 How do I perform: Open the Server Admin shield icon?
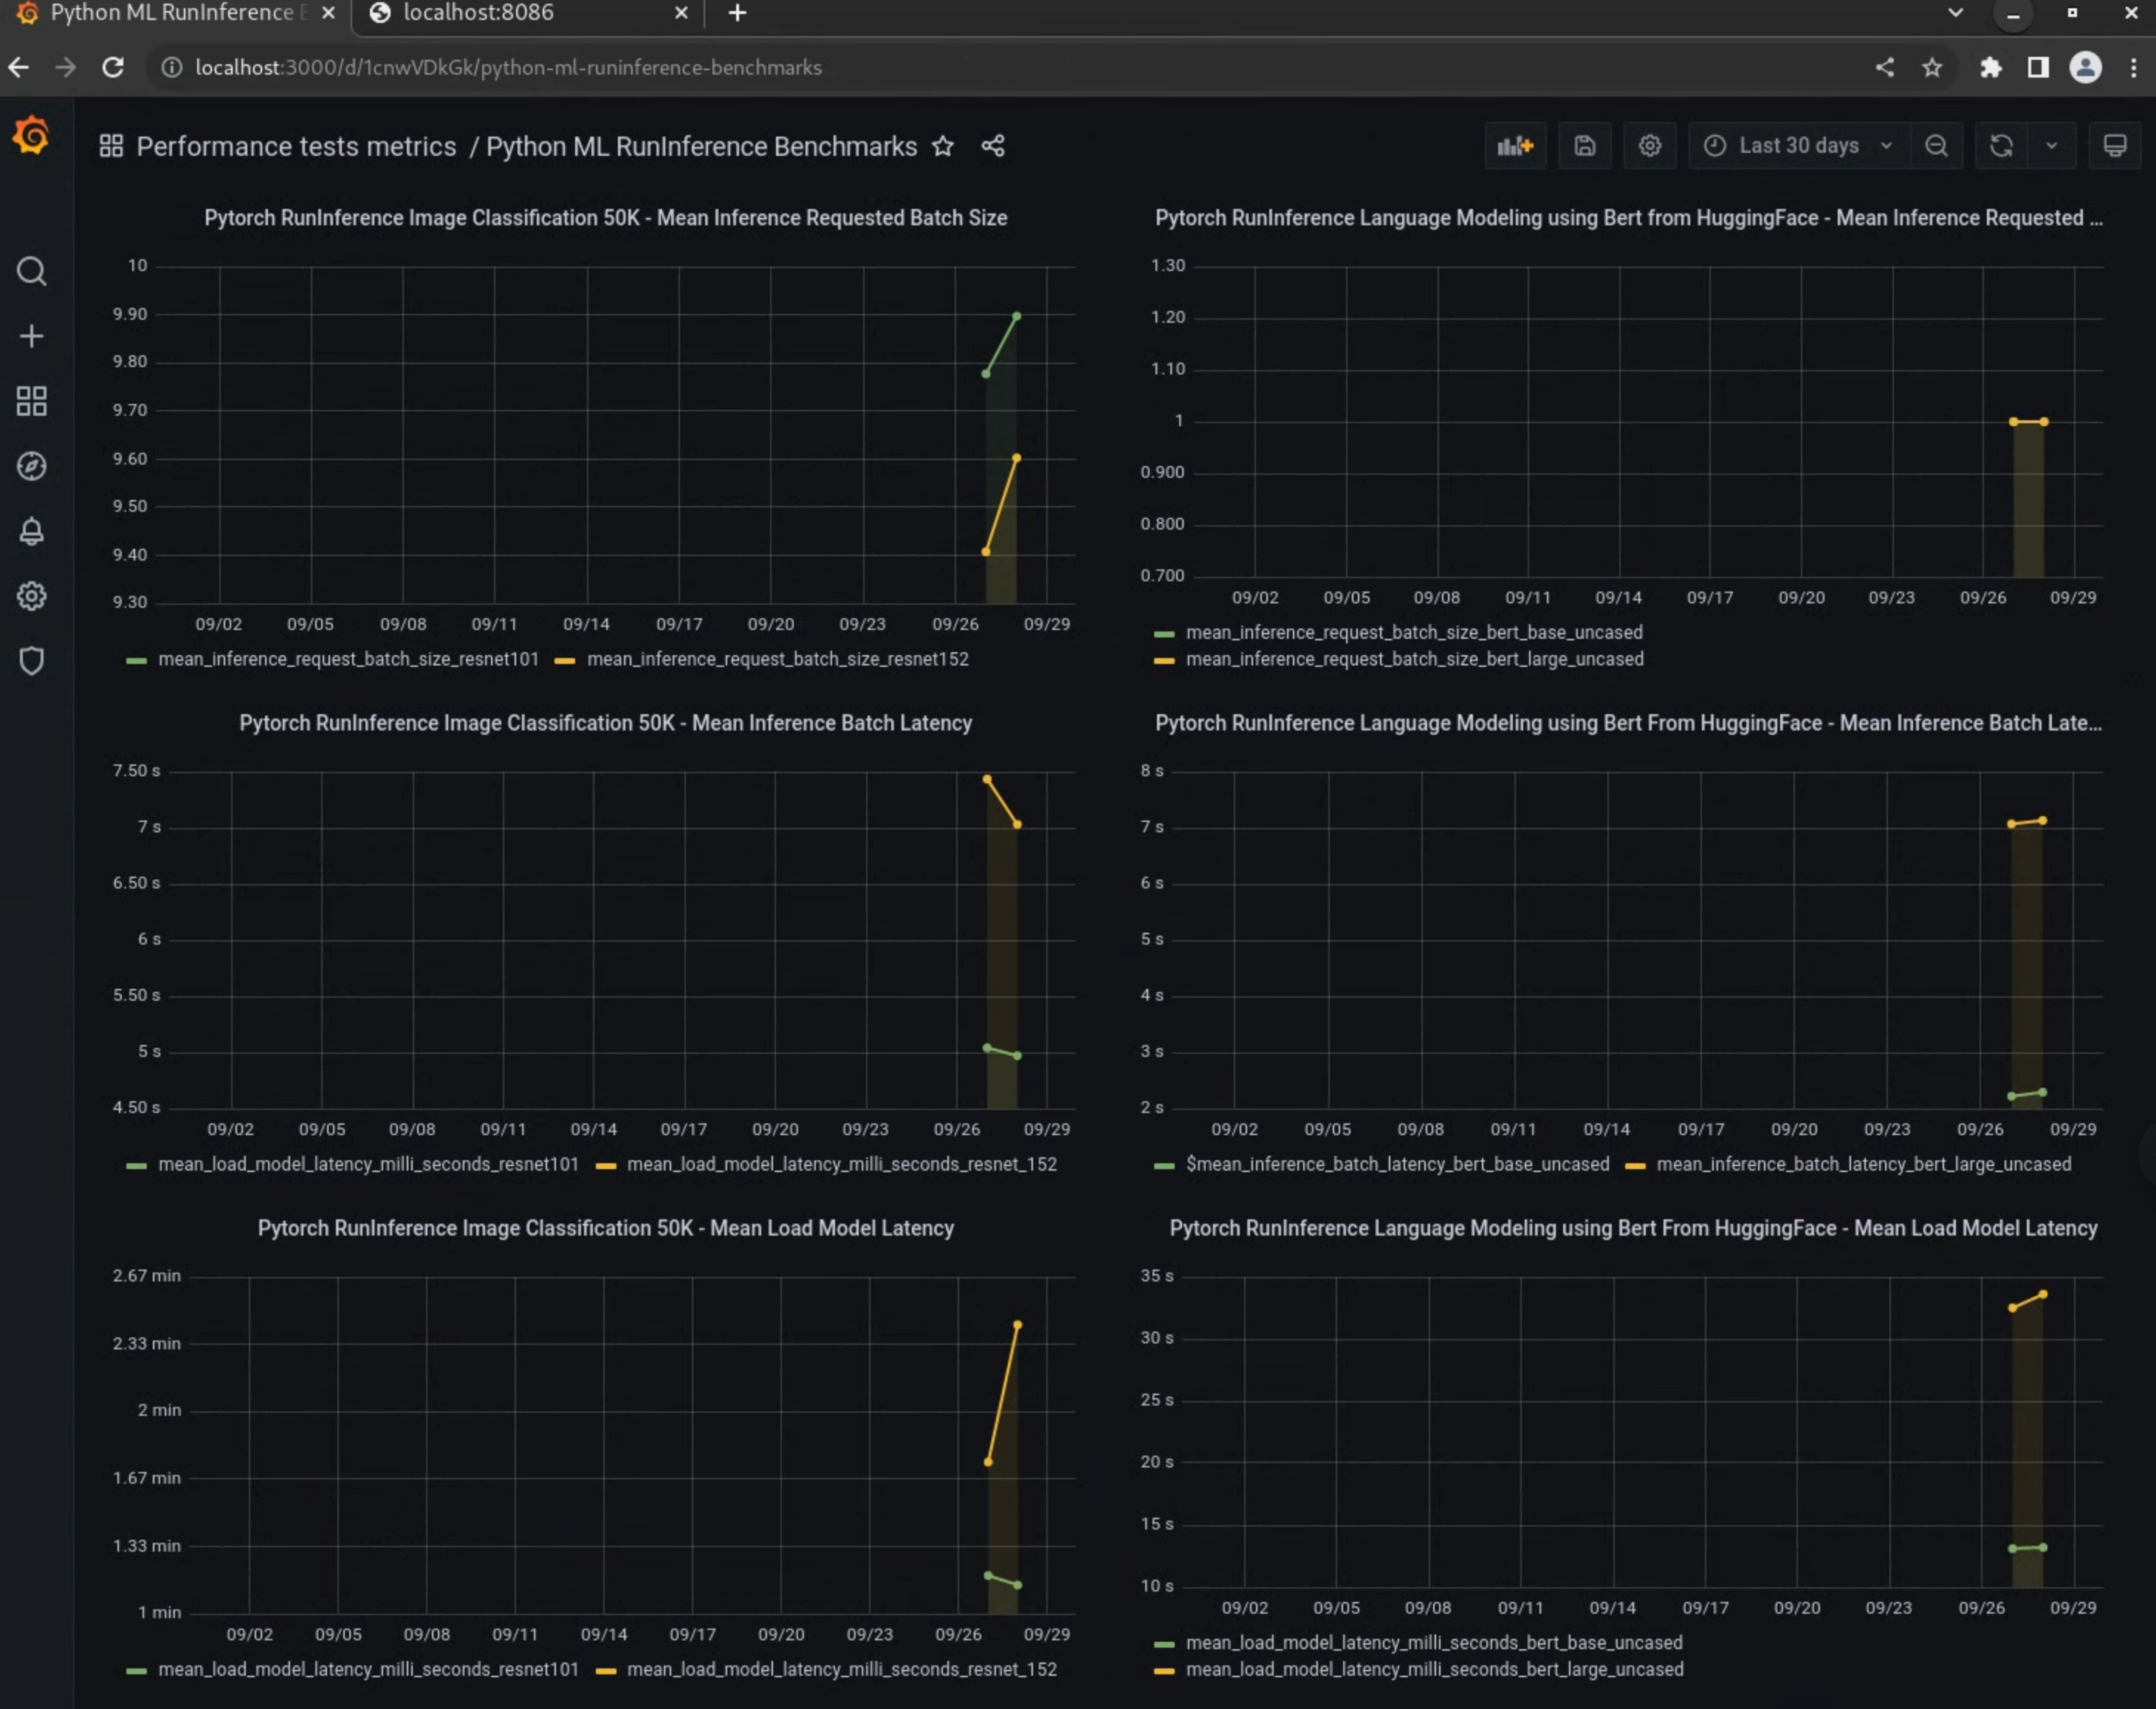tap(31, 661)
